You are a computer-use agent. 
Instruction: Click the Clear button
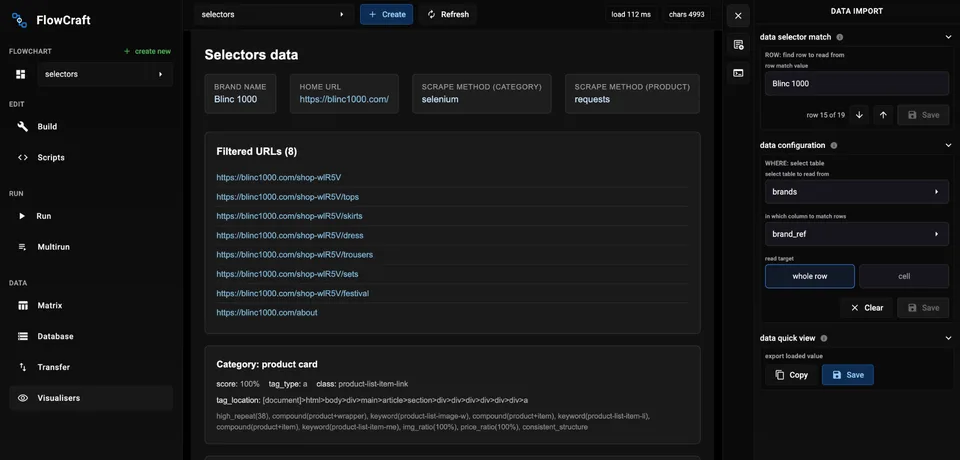(867, 307)
